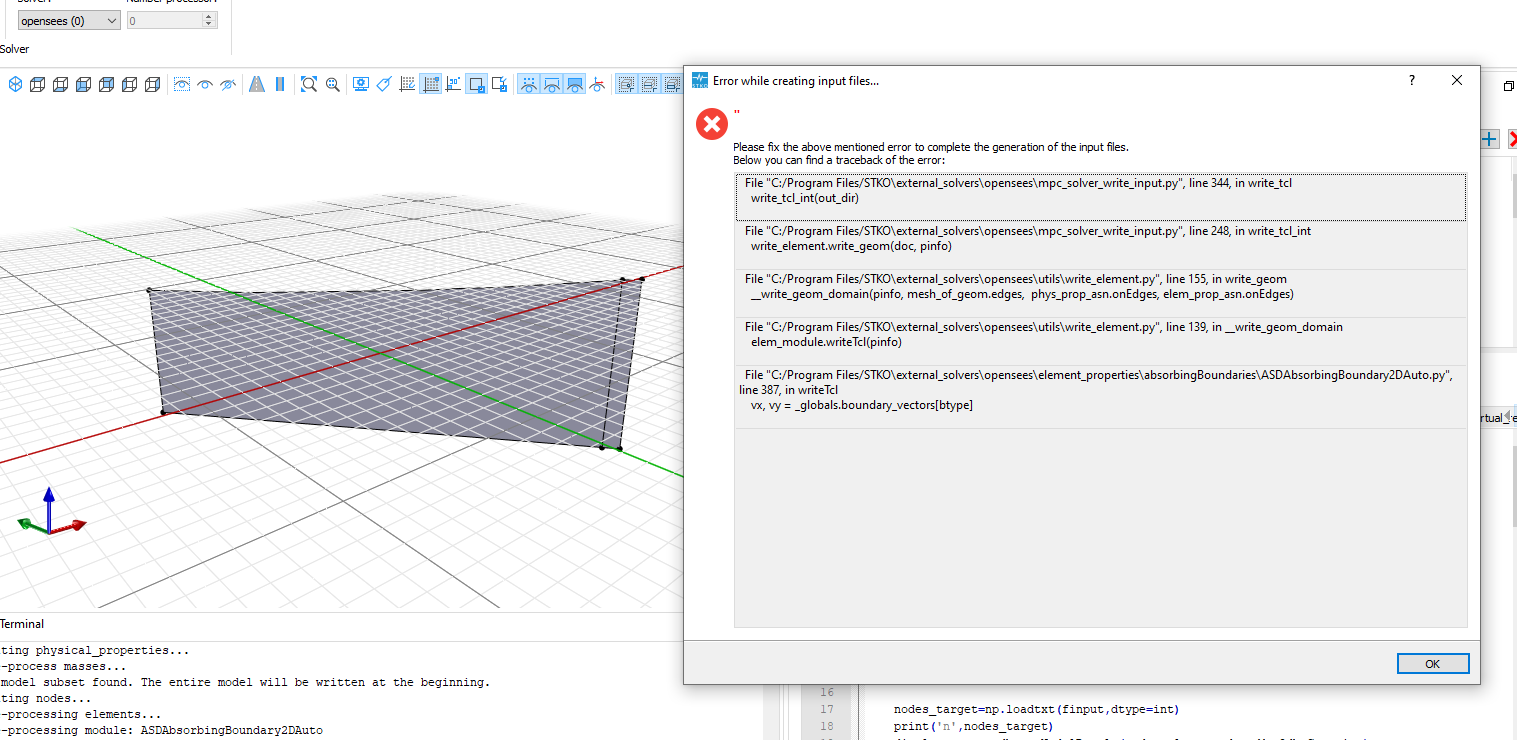This screenshot has height=740, width=1517.
Task: Click the terminal line 'ting nodes...'
Action: tap(46, 699)
